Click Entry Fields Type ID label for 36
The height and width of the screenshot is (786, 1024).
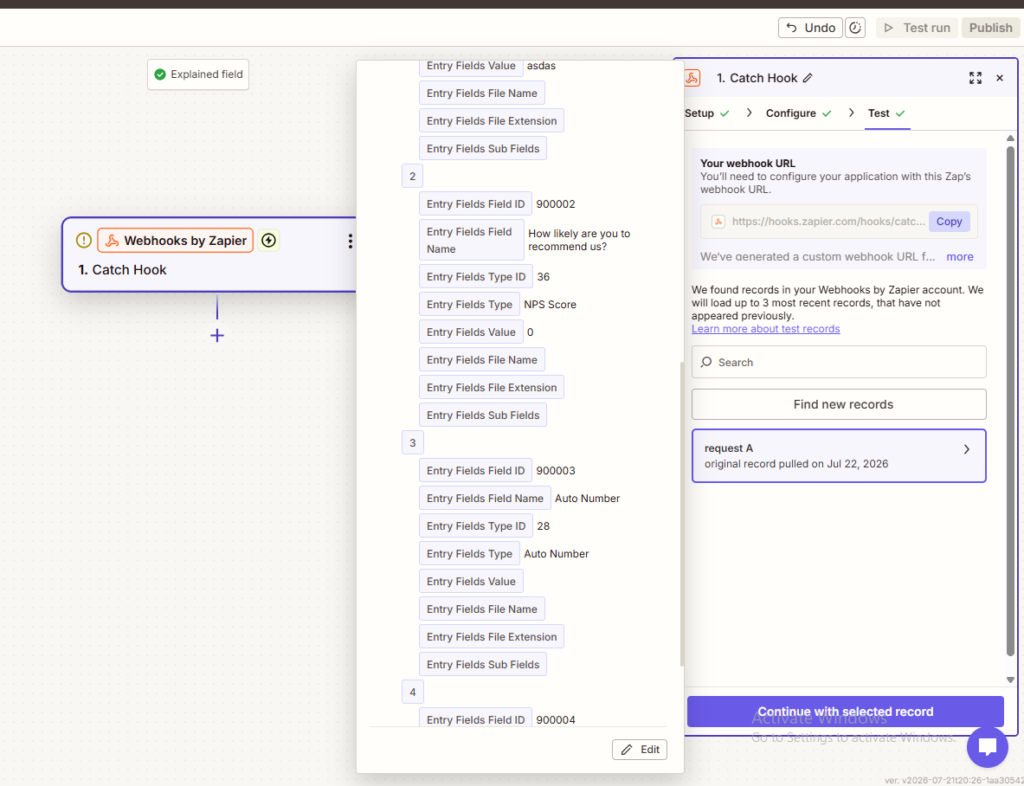click(475, 277)
